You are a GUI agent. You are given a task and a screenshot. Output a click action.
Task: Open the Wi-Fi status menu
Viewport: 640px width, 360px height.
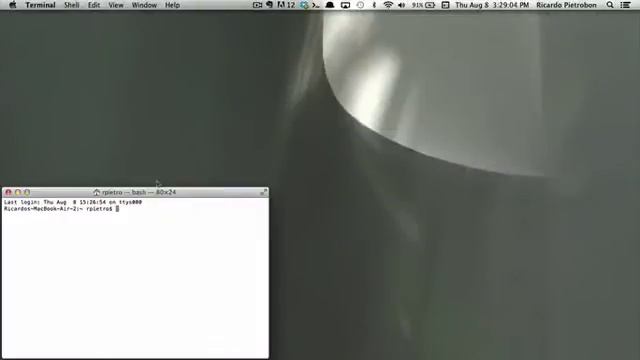click(388, 5)
